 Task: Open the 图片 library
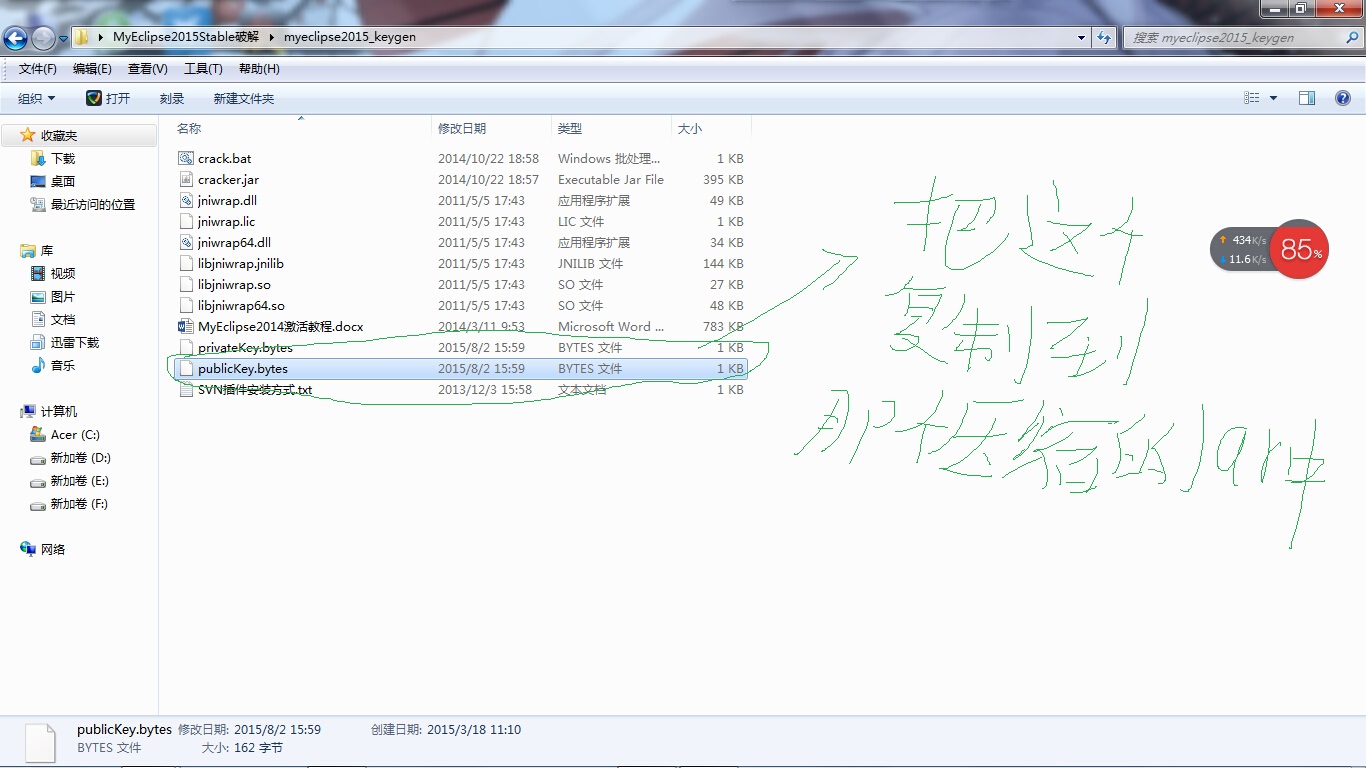[63, 296]
